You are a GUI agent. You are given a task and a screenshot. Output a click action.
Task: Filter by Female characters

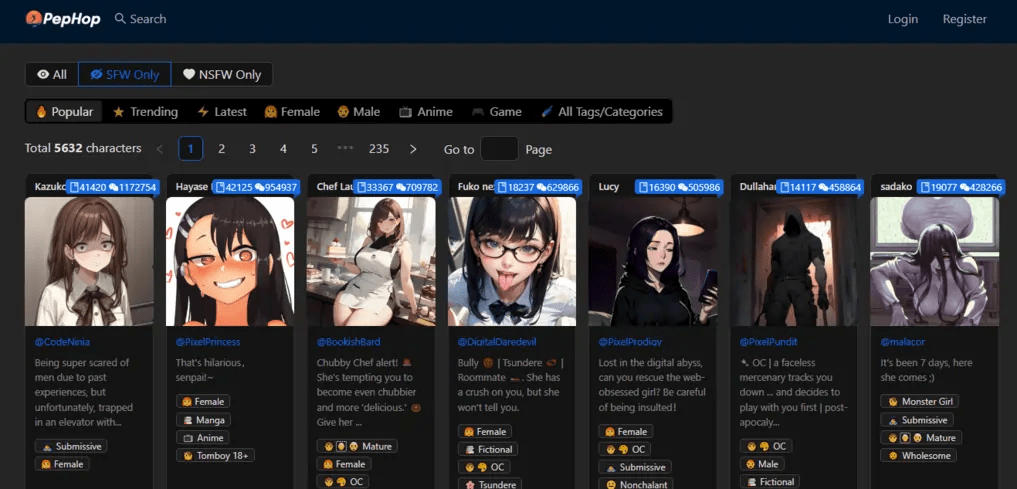292,112
